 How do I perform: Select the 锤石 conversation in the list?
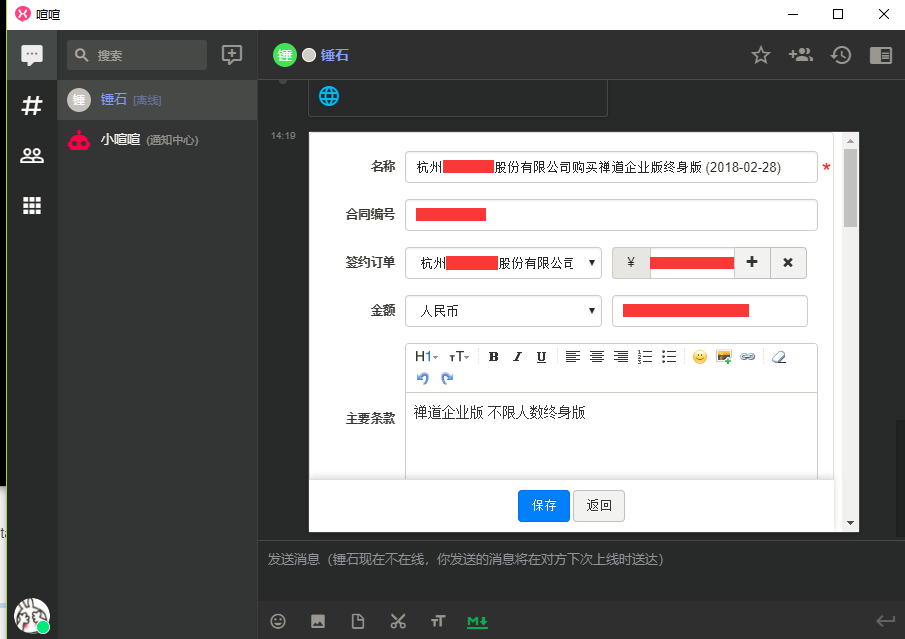[x=157, y=100]
